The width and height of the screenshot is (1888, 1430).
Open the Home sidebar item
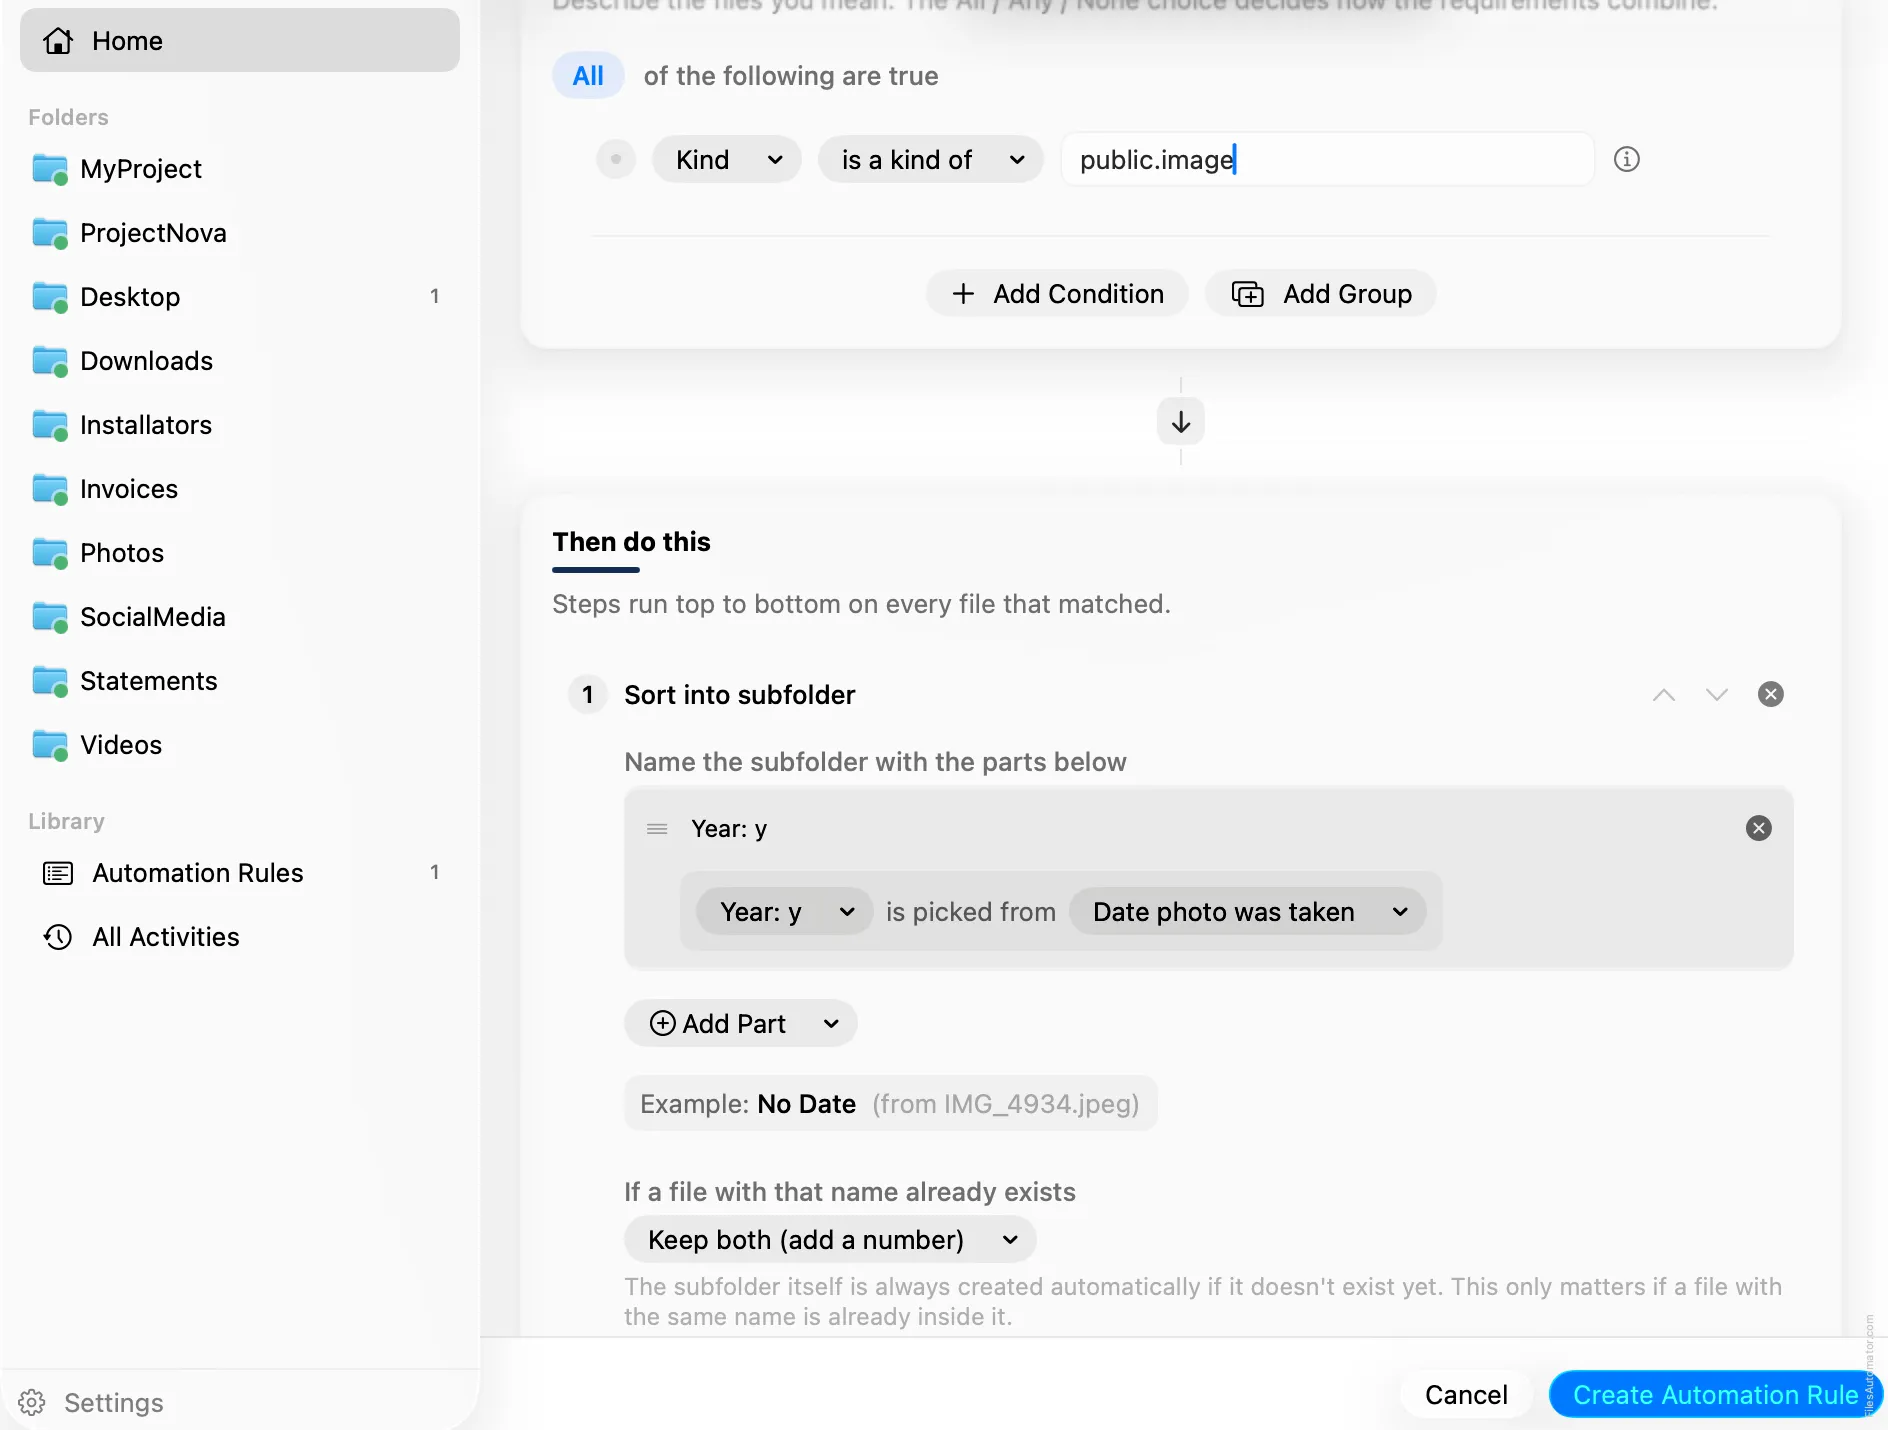(240, 41)
